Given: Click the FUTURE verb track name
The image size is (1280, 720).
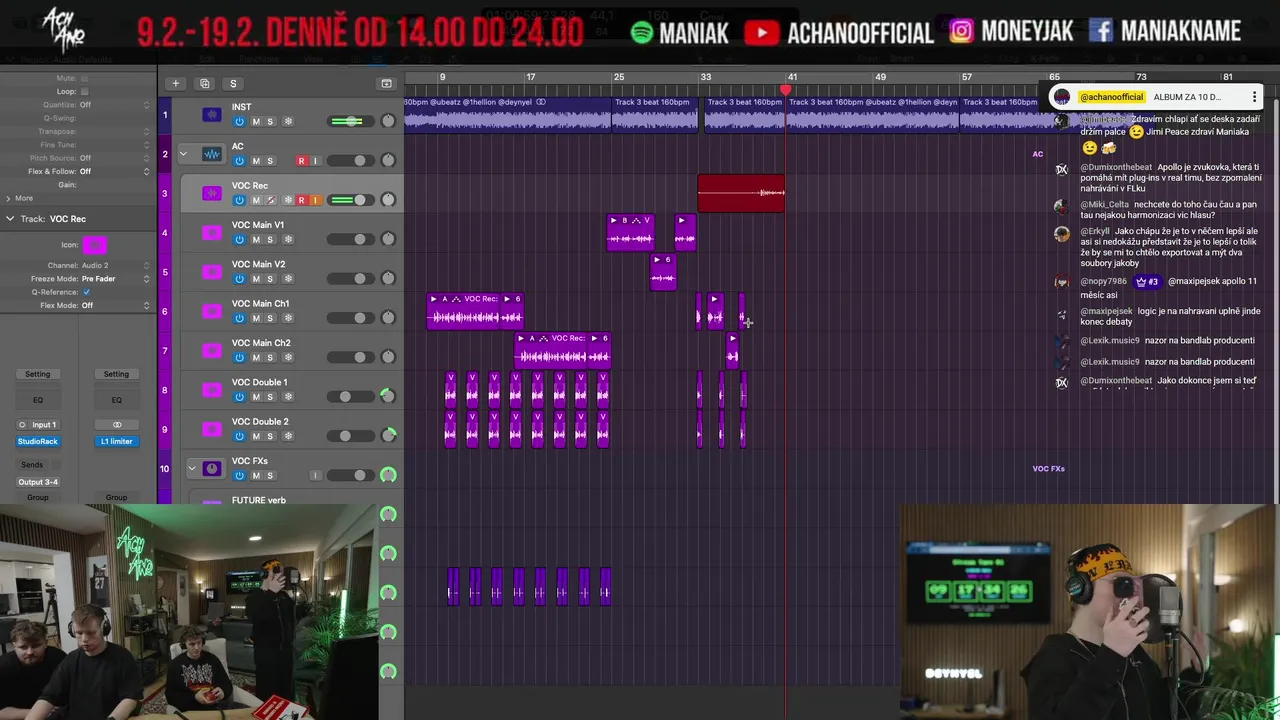Looking at the screenshot, I should point(258,500).
